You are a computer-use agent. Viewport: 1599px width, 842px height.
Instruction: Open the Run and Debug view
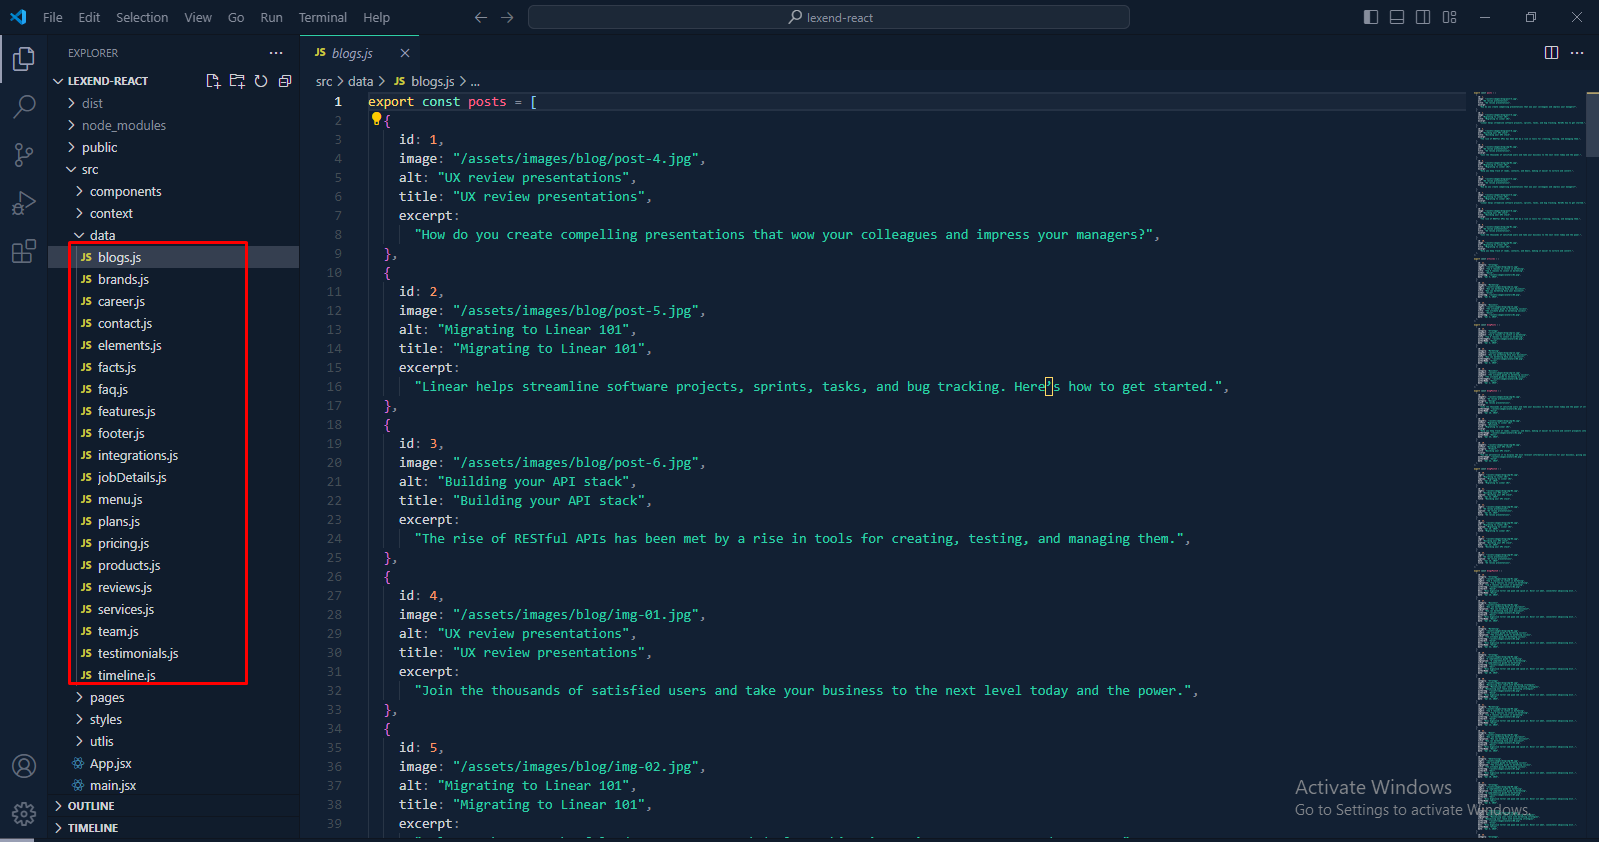(x=24, y=203)
